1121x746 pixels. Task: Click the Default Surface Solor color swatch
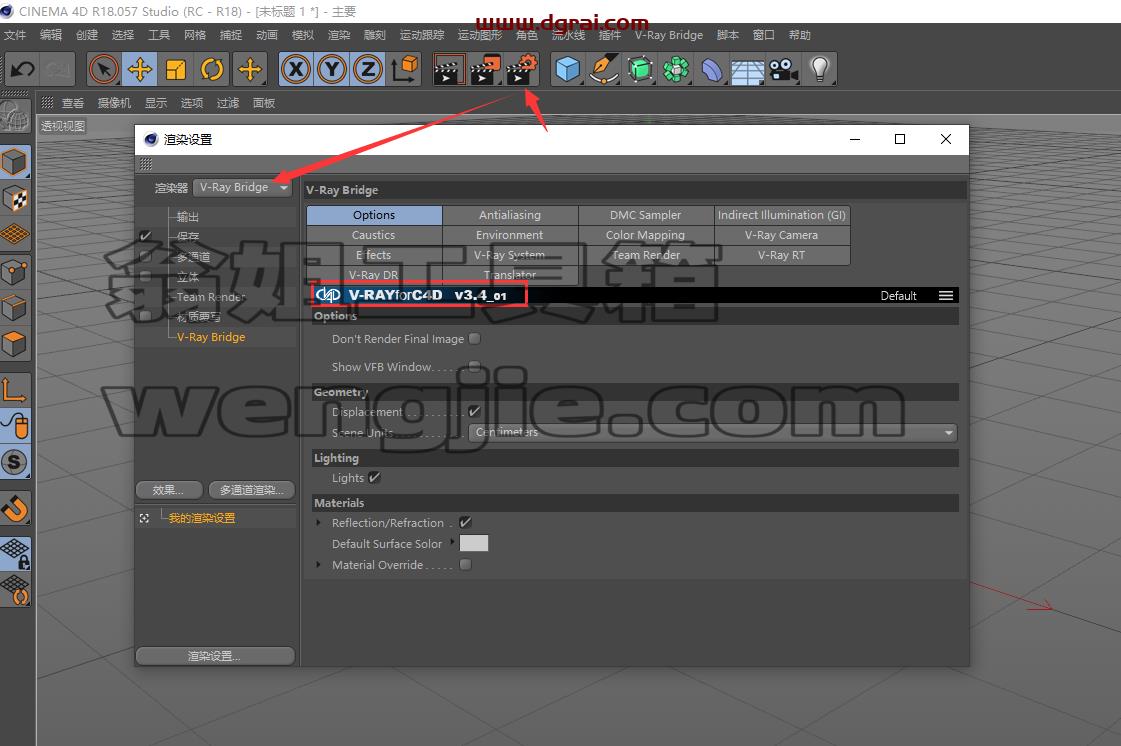coord(473,543)
